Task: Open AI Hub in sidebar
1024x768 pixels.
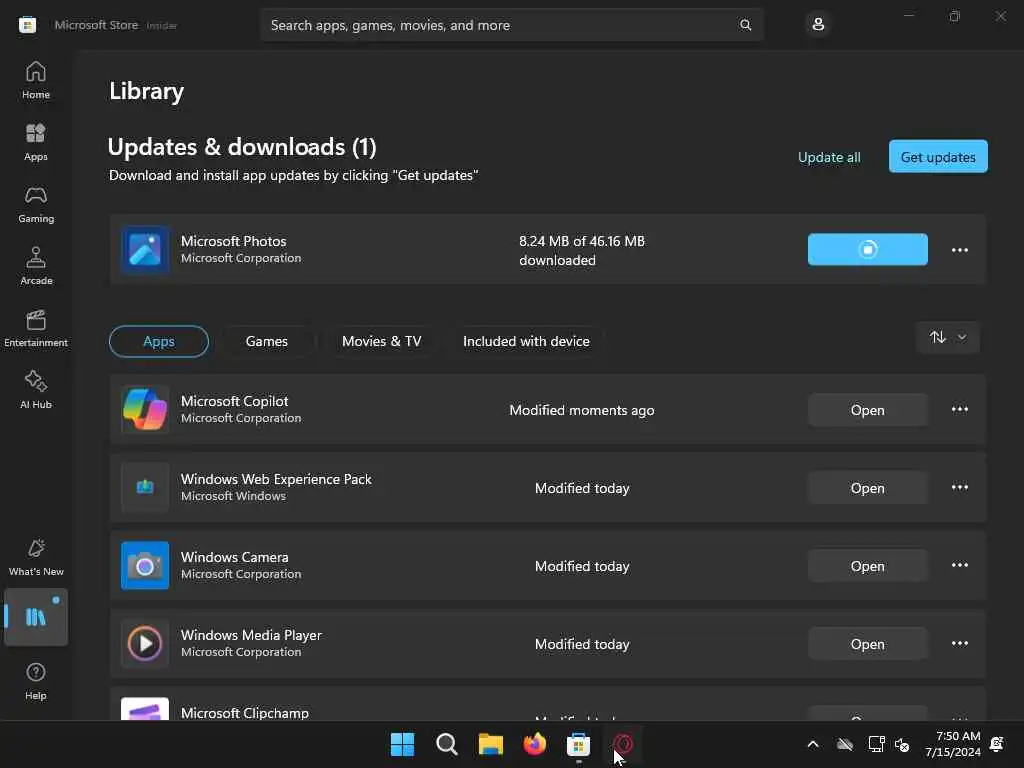Action: point(36,390)
